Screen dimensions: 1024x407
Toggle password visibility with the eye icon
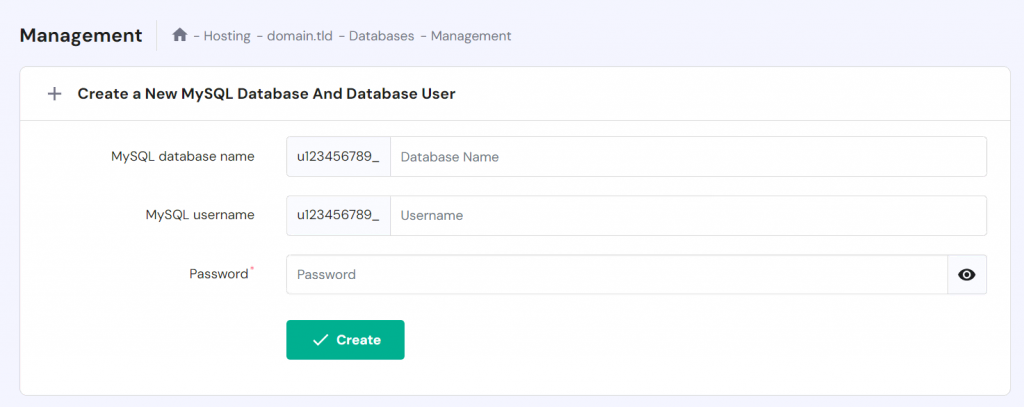966,274
